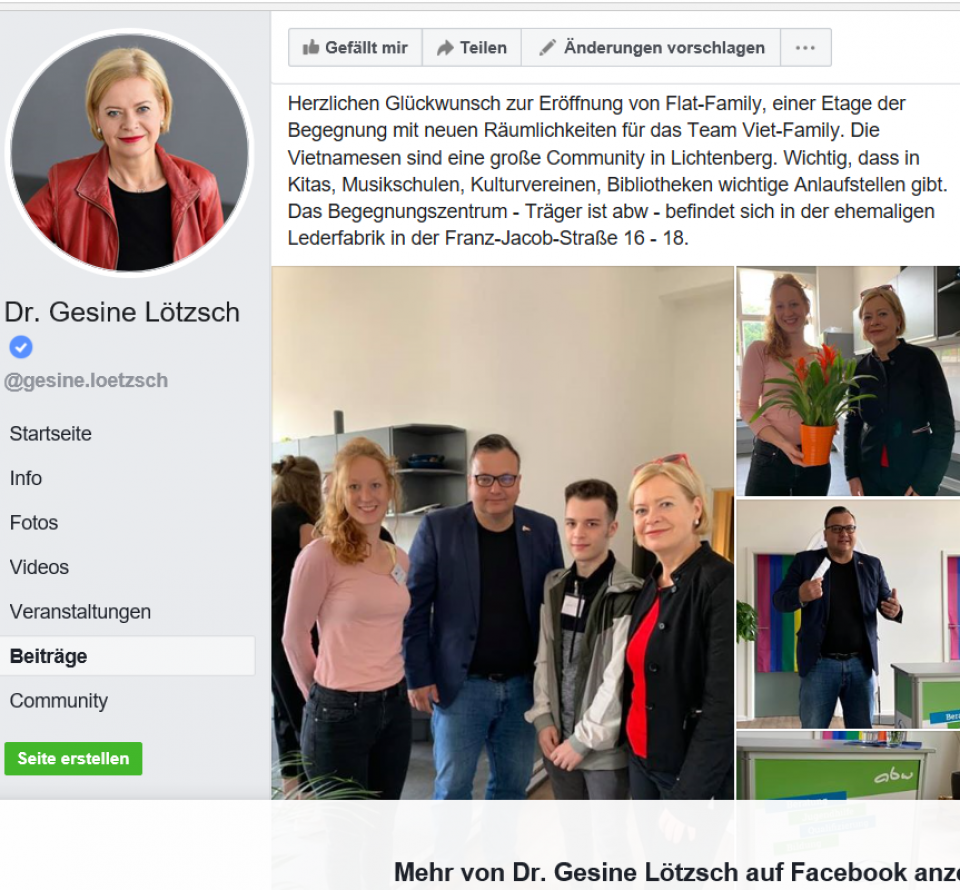
Task: Open the Videos section
Action: [39, 567]
